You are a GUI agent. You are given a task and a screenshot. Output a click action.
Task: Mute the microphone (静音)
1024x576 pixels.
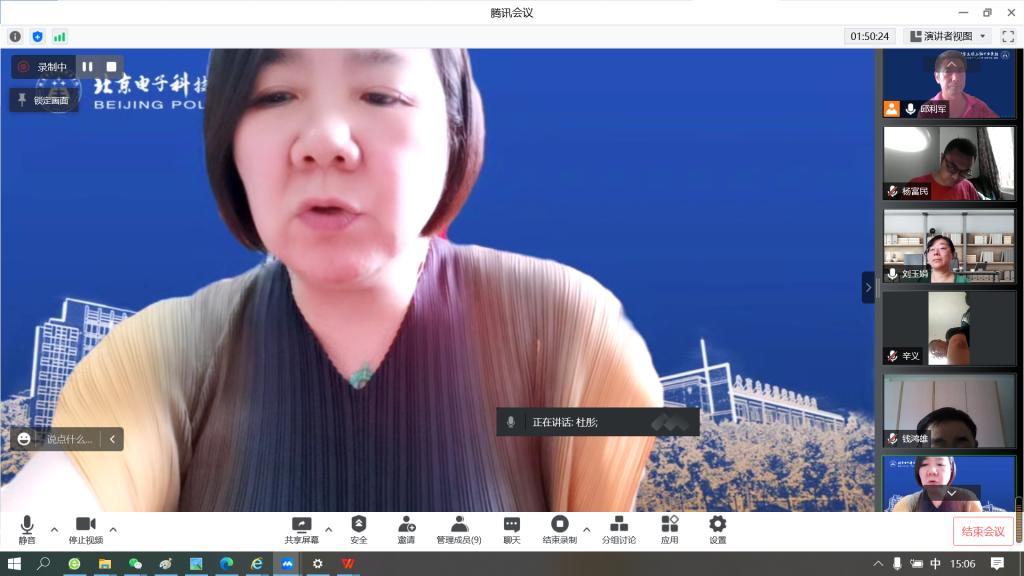27,525
